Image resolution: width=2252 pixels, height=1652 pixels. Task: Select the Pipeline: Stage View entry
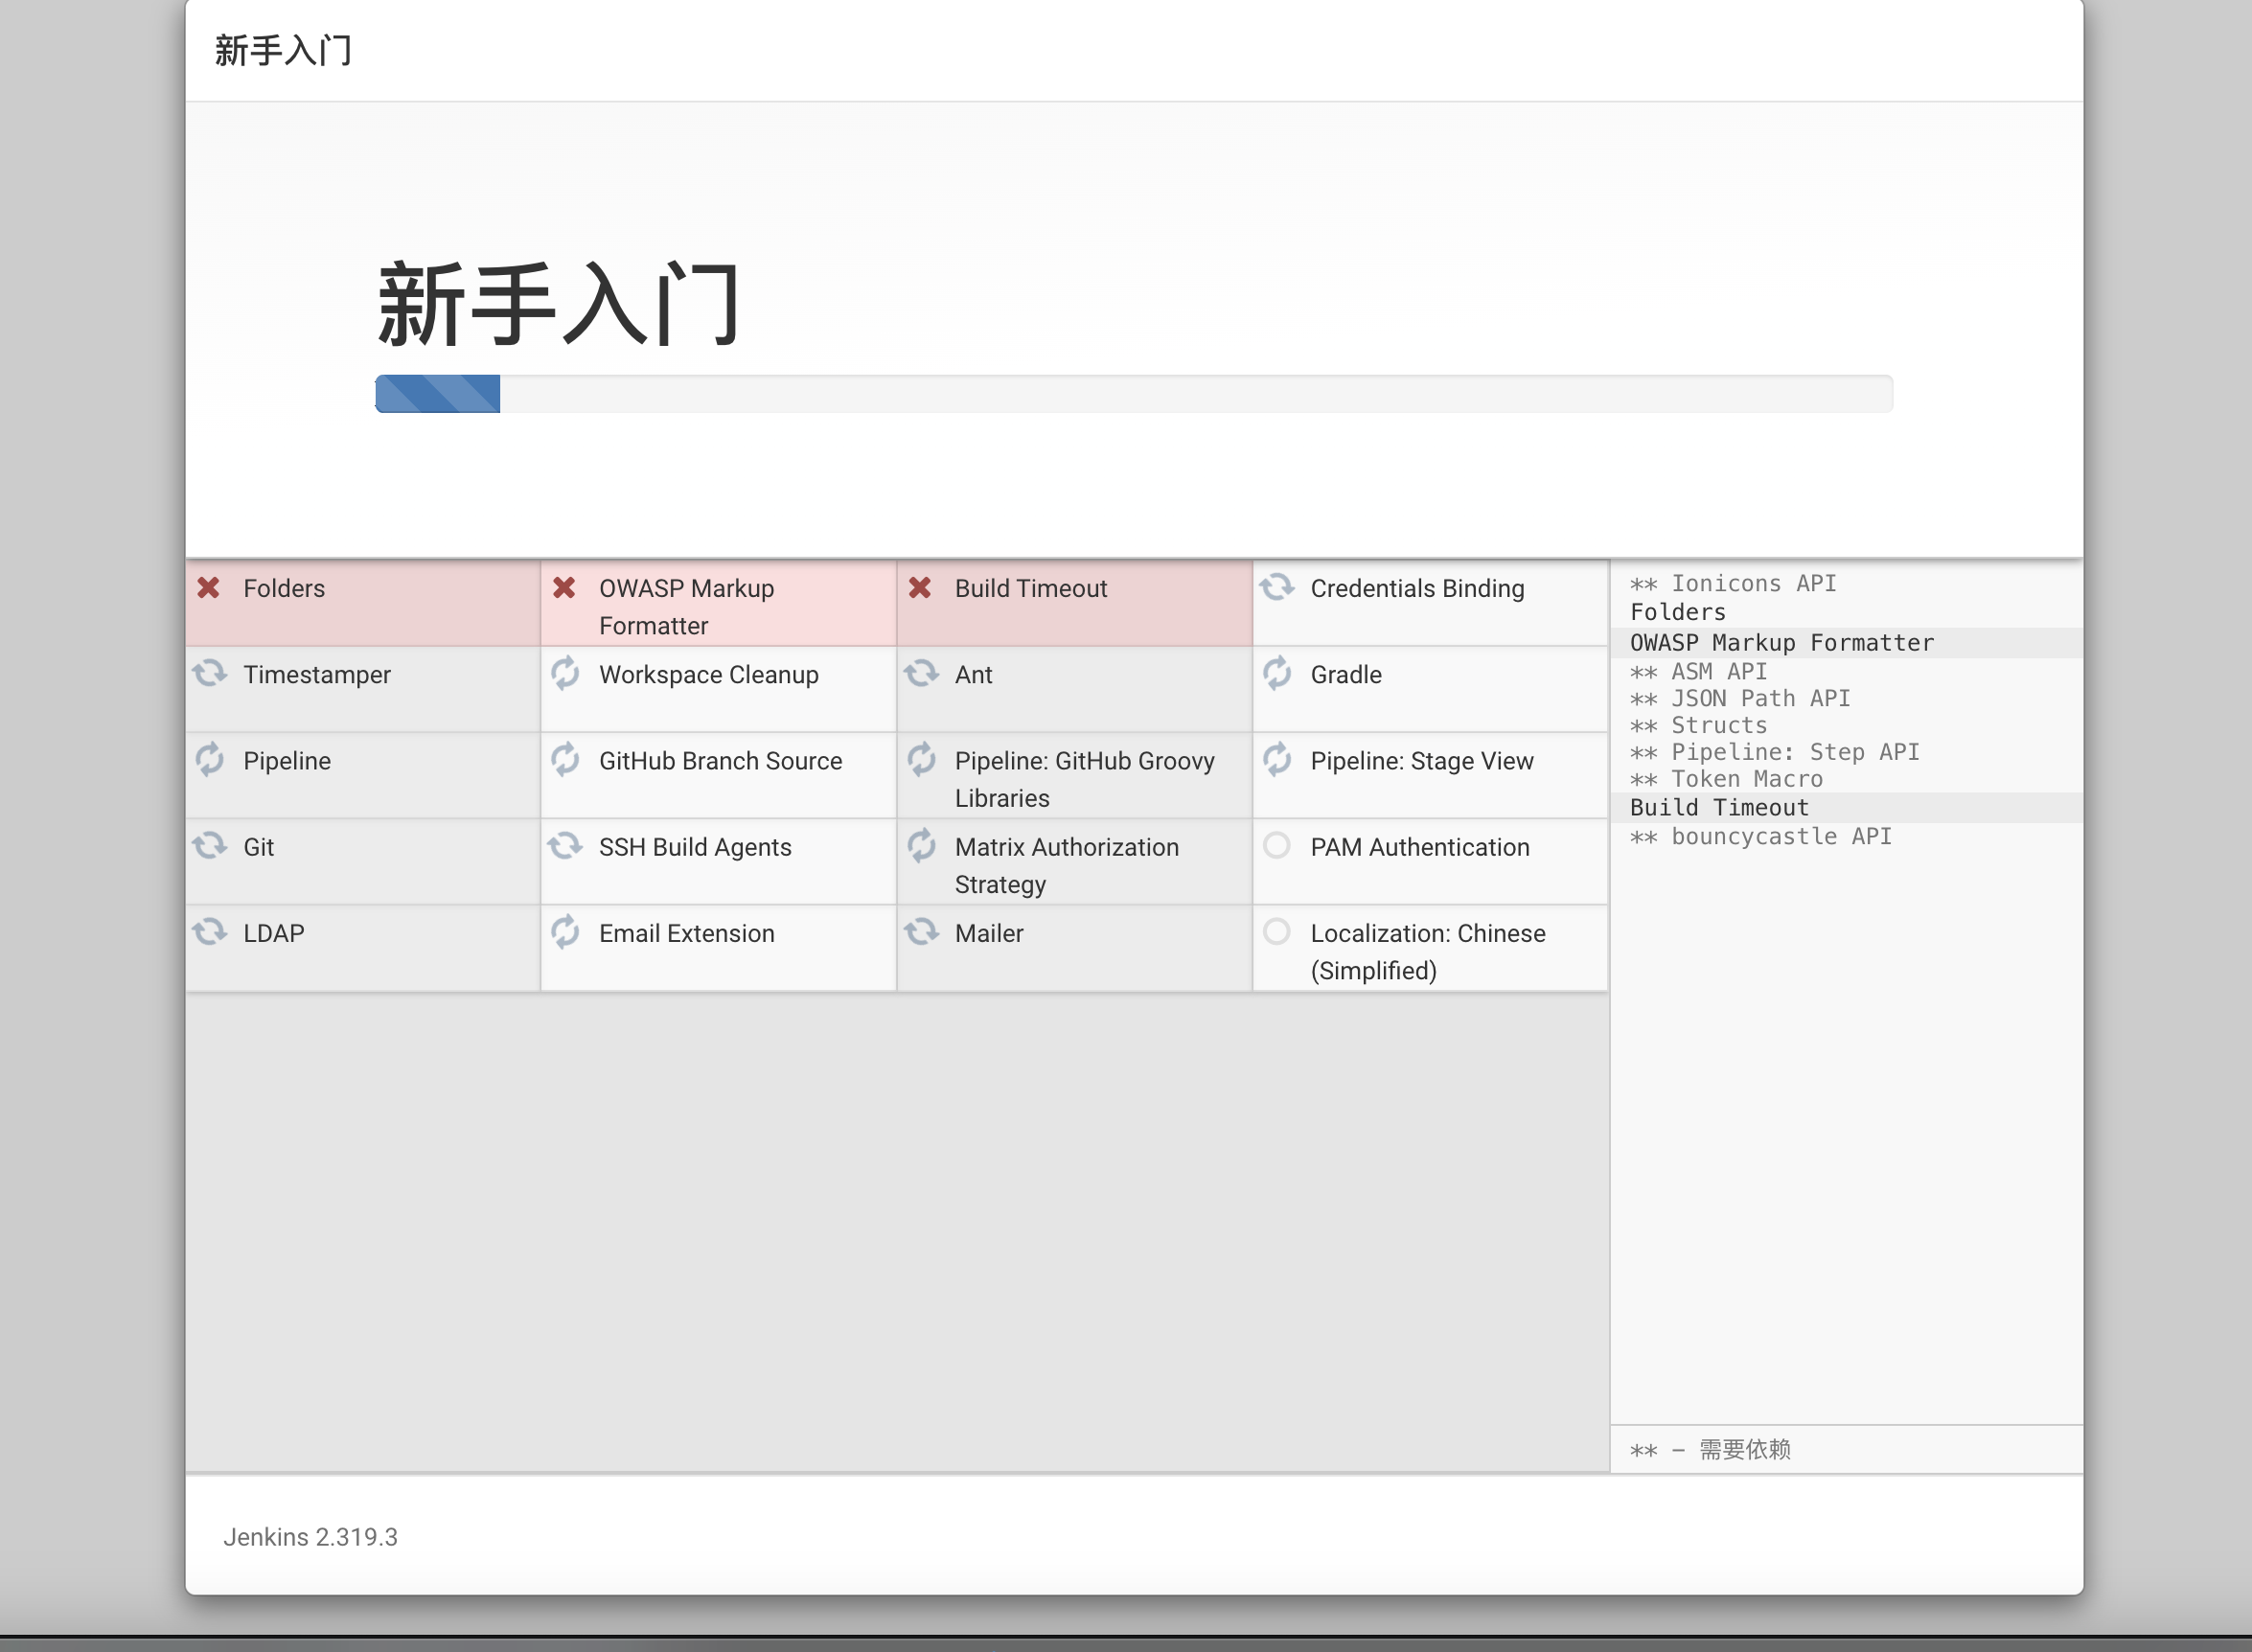pyautogui.click(x=1422, y=760)
